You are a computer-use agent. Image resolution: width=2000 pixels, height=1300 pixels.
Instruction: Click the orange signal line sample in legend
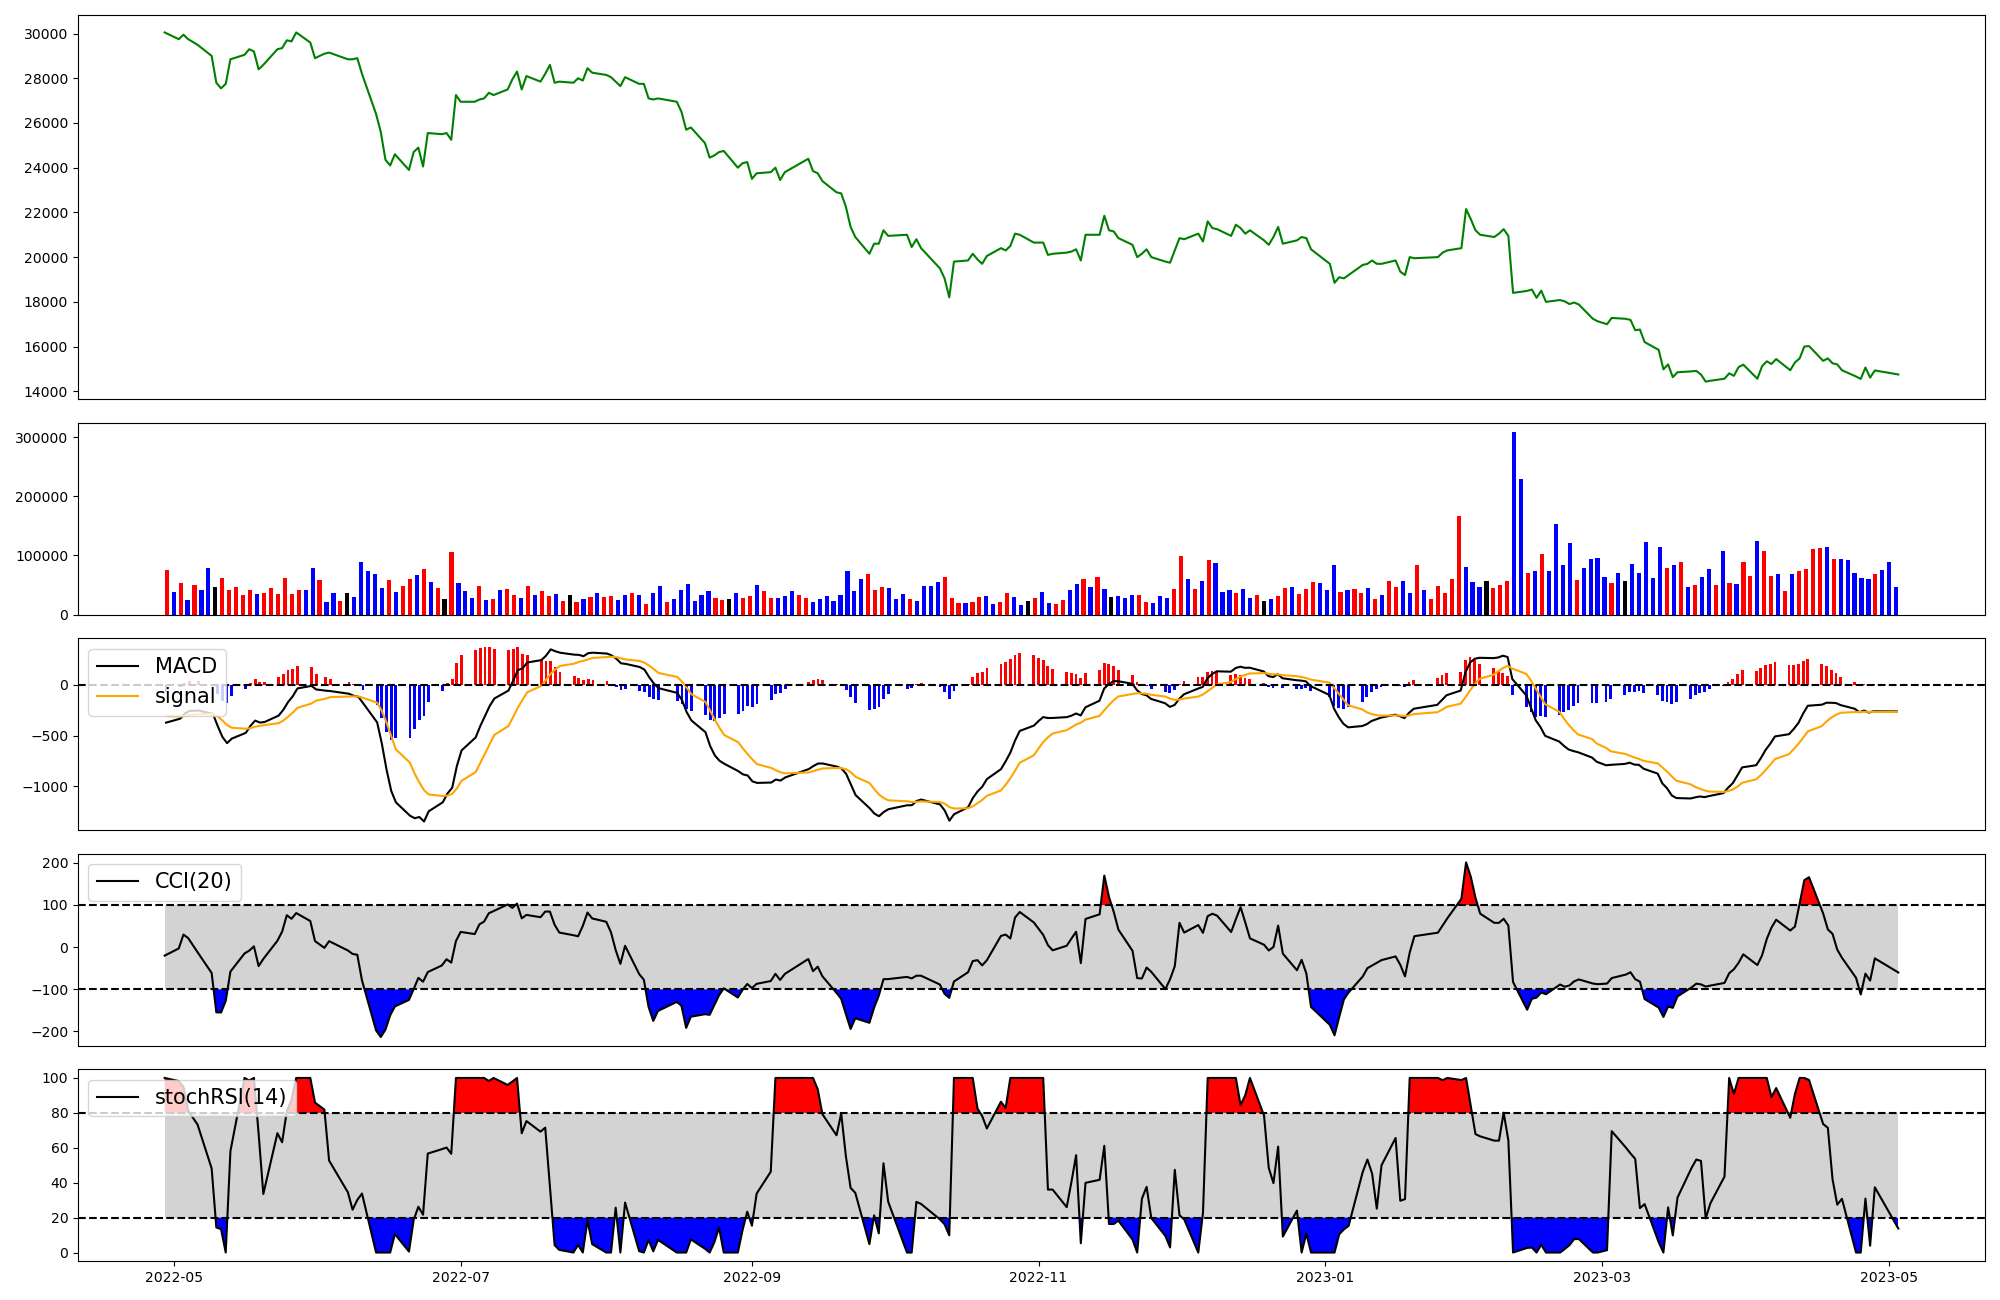tap(119, 696)
